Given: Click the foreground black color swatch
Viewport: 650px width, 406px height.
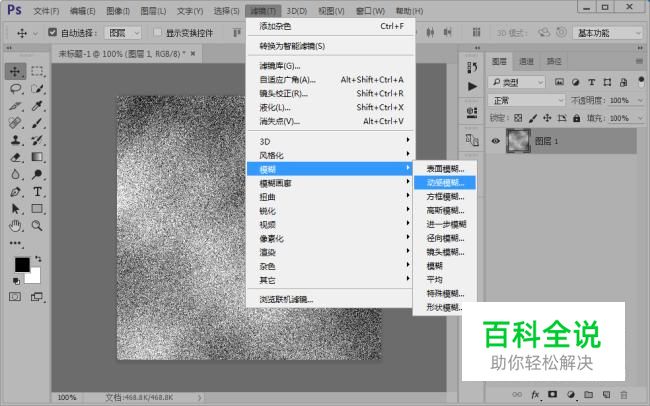Looking at the screenshot, I should pos(22,265).
